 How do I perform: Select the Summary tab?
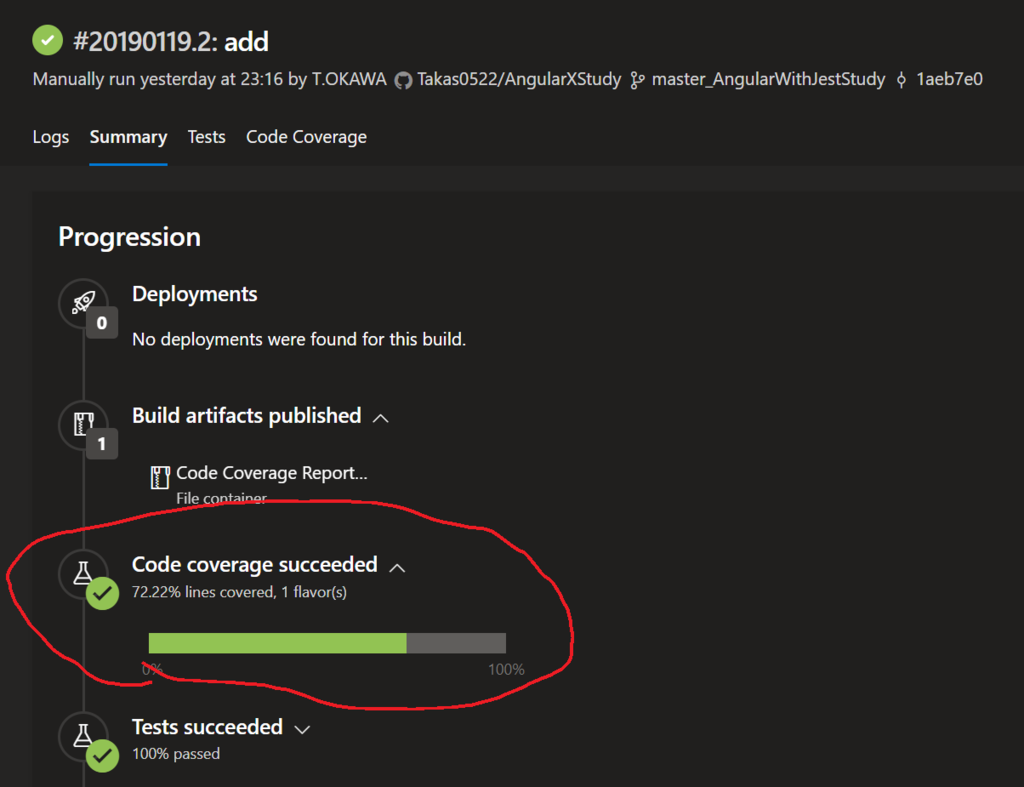(x=128, y=137)
